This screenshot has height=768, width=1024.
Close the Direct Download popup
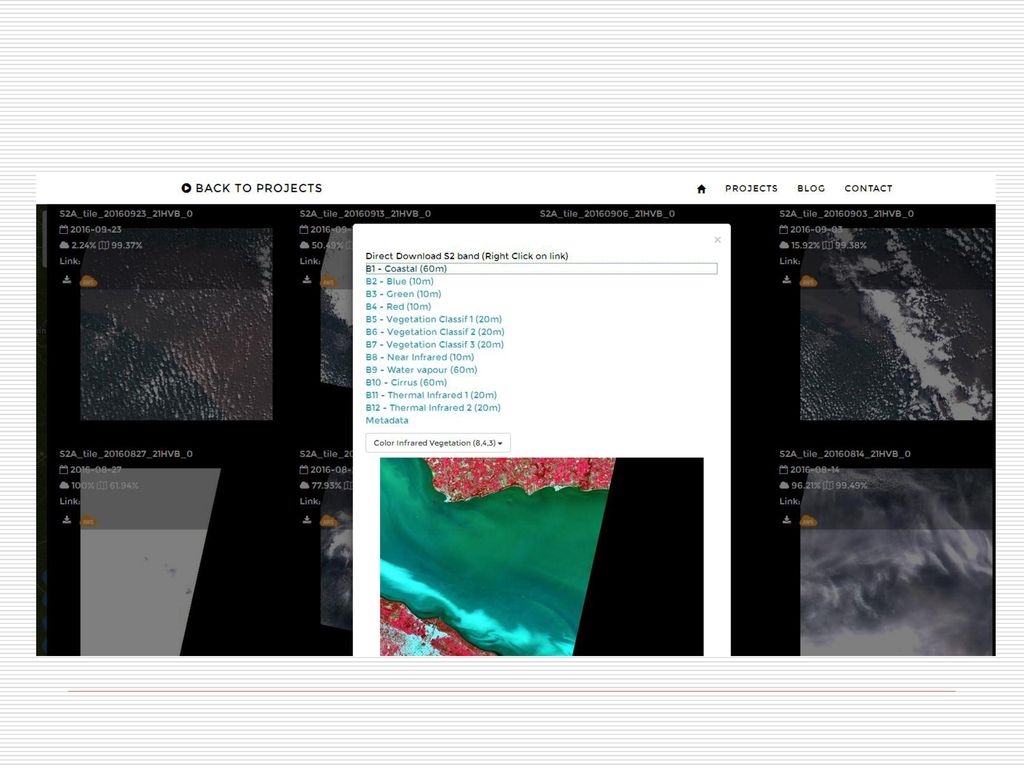coord(718,240)
